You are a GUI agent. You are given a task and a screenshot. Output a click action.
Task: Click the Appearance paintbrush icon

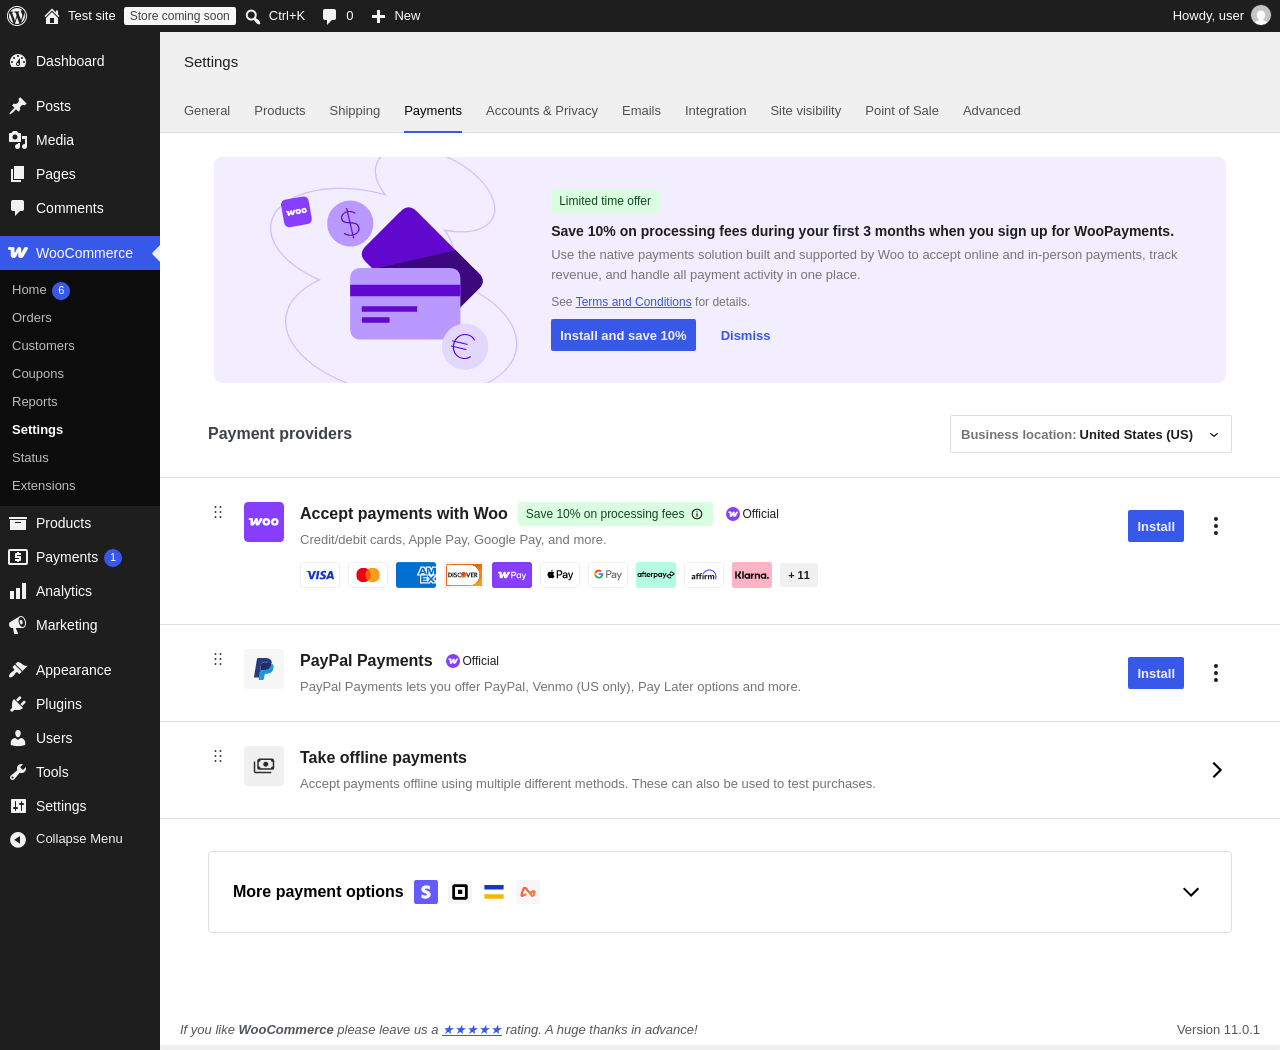click(x=18, y=670)
